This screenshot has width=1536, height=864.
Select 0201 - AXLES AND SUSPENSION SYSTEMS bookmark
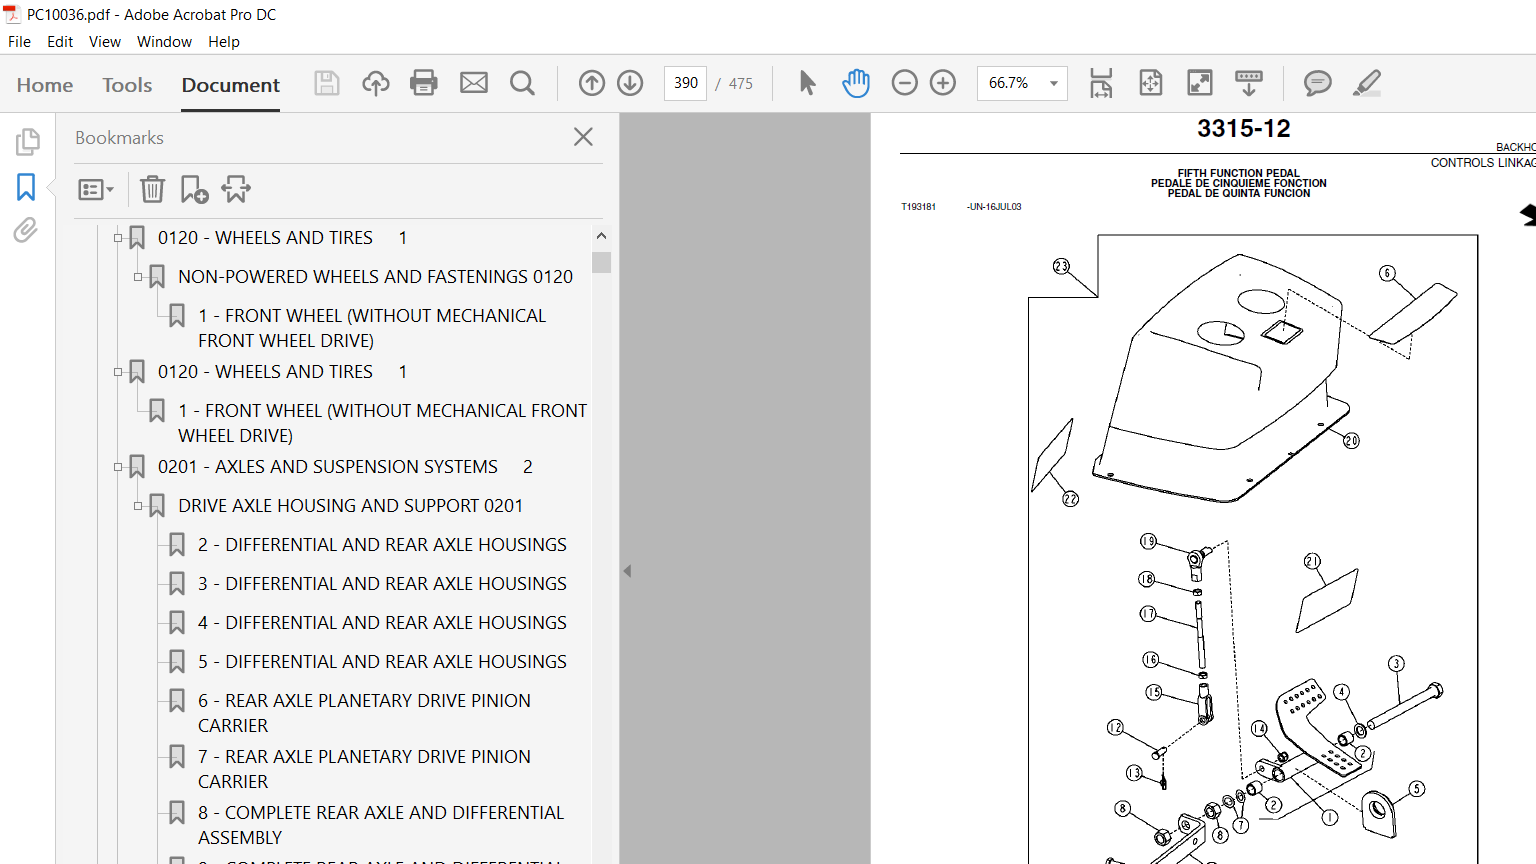click(345, 467)
